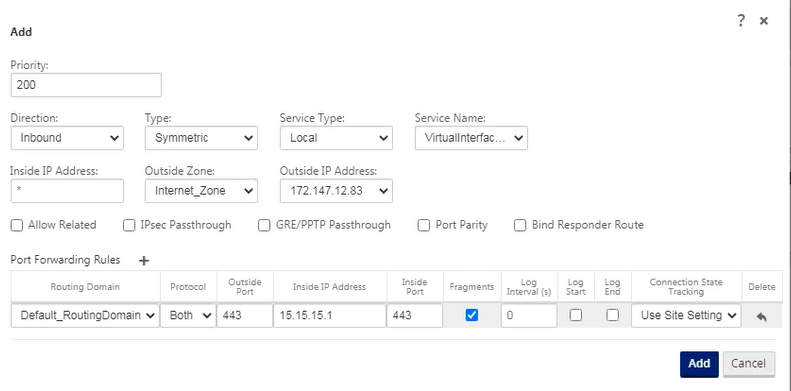Toggle IPsec Passthrough checkbox

[x=129, y=225]
